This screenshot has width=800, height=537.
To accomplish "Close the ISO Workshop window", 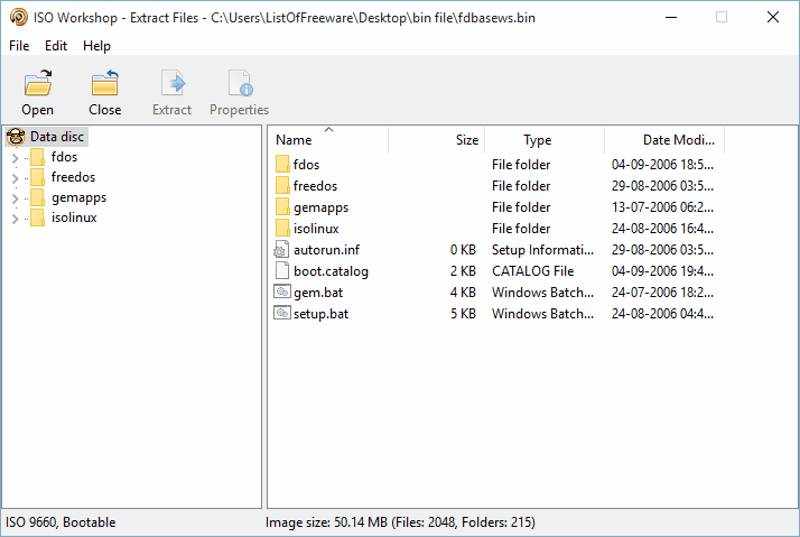I will (773, 17).
